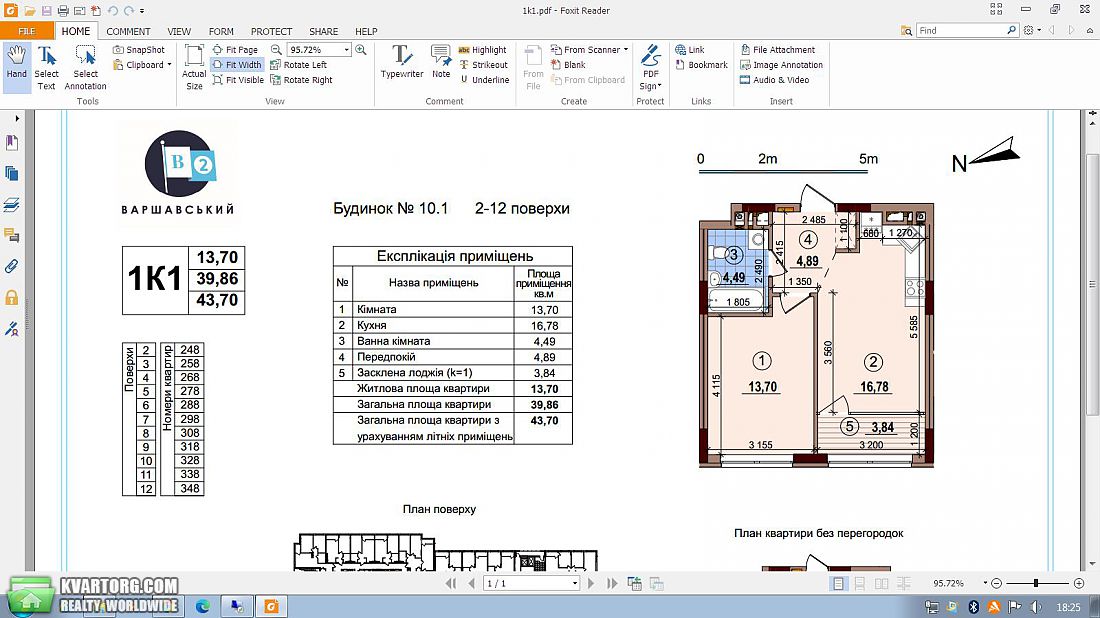This screenshot has height=618, width=1100.
Task: Click the Print icon in quick toolbar
Action: tap(63, 11)
